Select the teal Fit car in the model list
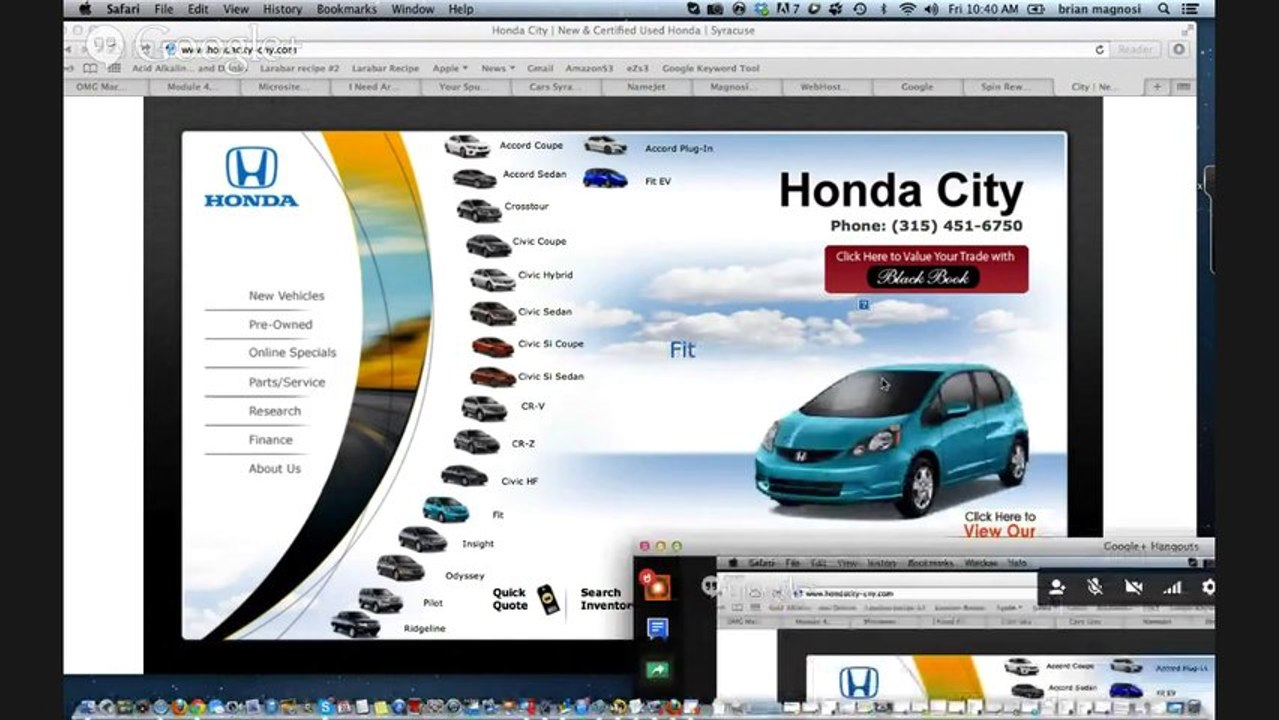Image resolution: width=1279 pixels, height=720 pixels. pos(445,509)
